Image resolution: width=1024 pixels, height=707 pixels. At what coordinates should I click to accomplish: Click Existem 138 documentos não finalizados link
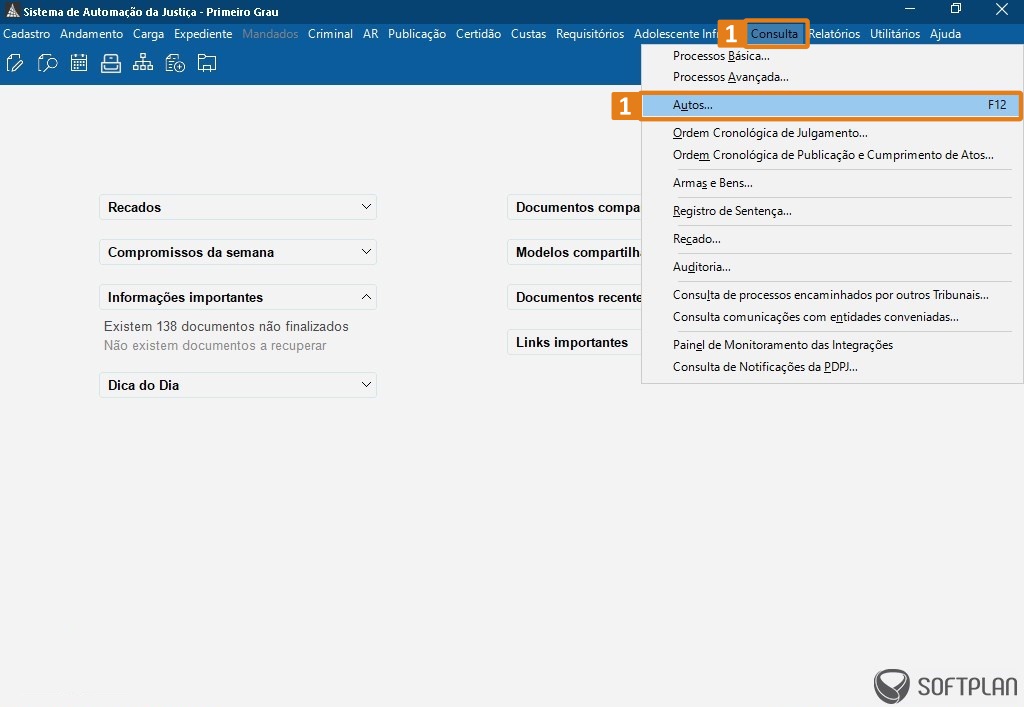point(226,326)
